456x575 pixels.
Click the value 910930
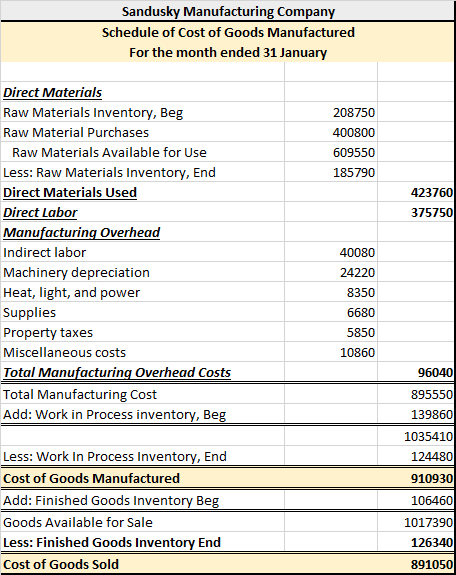tap(432, 478)
